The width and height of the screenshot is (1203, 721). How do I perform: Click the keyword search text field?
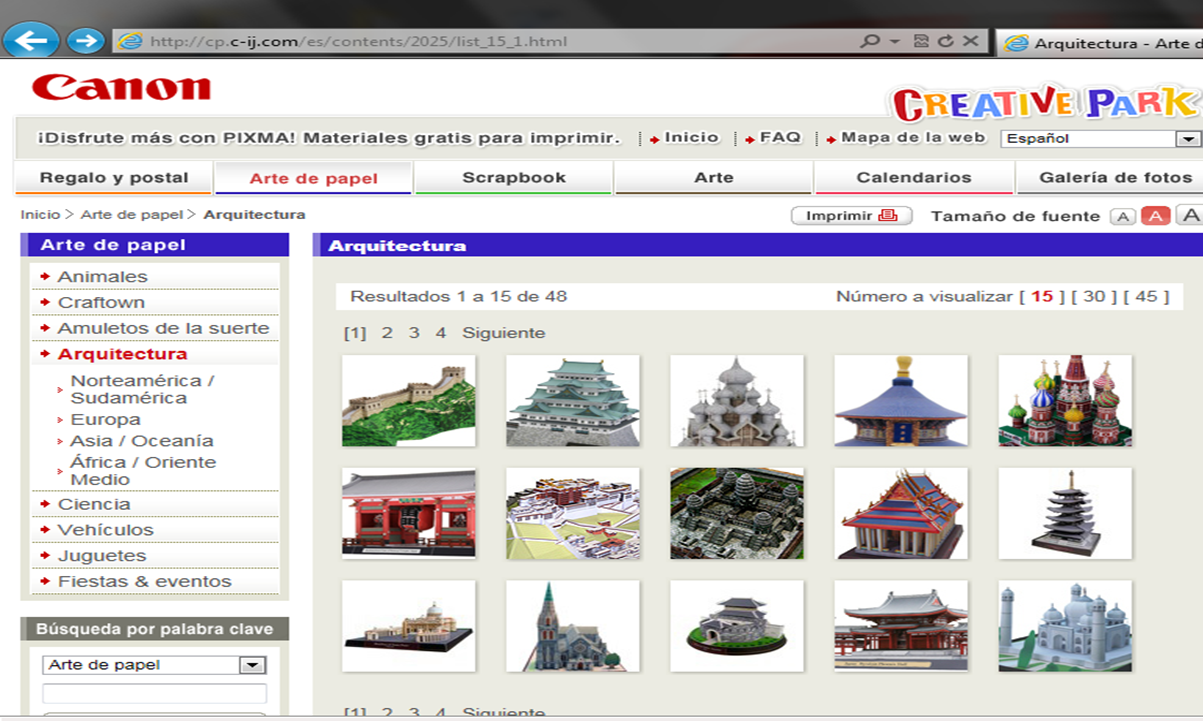coord(154,694)
